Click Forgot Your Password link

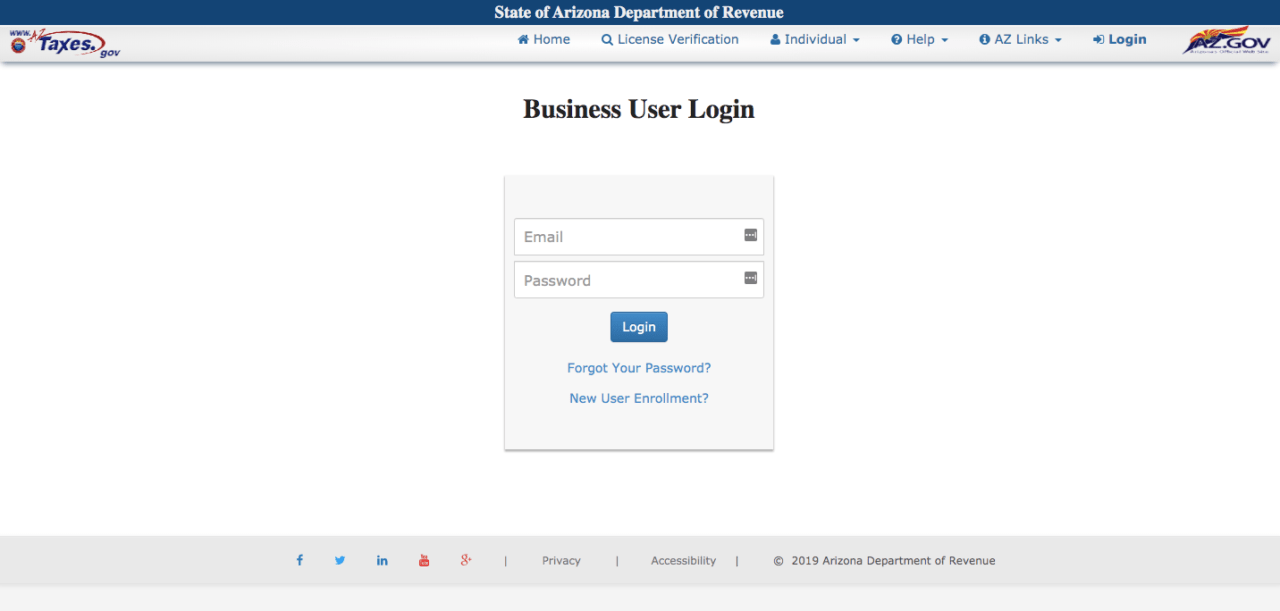click(x=639, y=368)
